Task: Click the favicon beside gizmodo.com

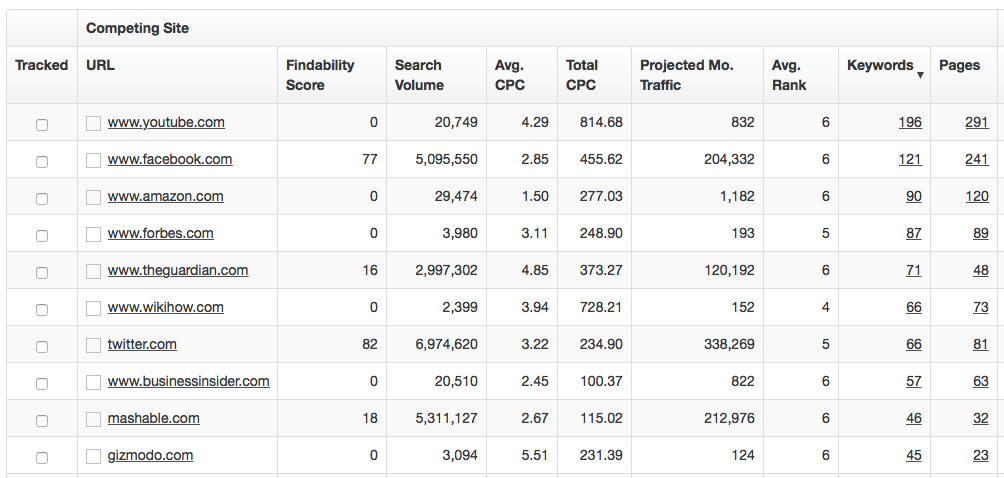Action: [93, 456]
